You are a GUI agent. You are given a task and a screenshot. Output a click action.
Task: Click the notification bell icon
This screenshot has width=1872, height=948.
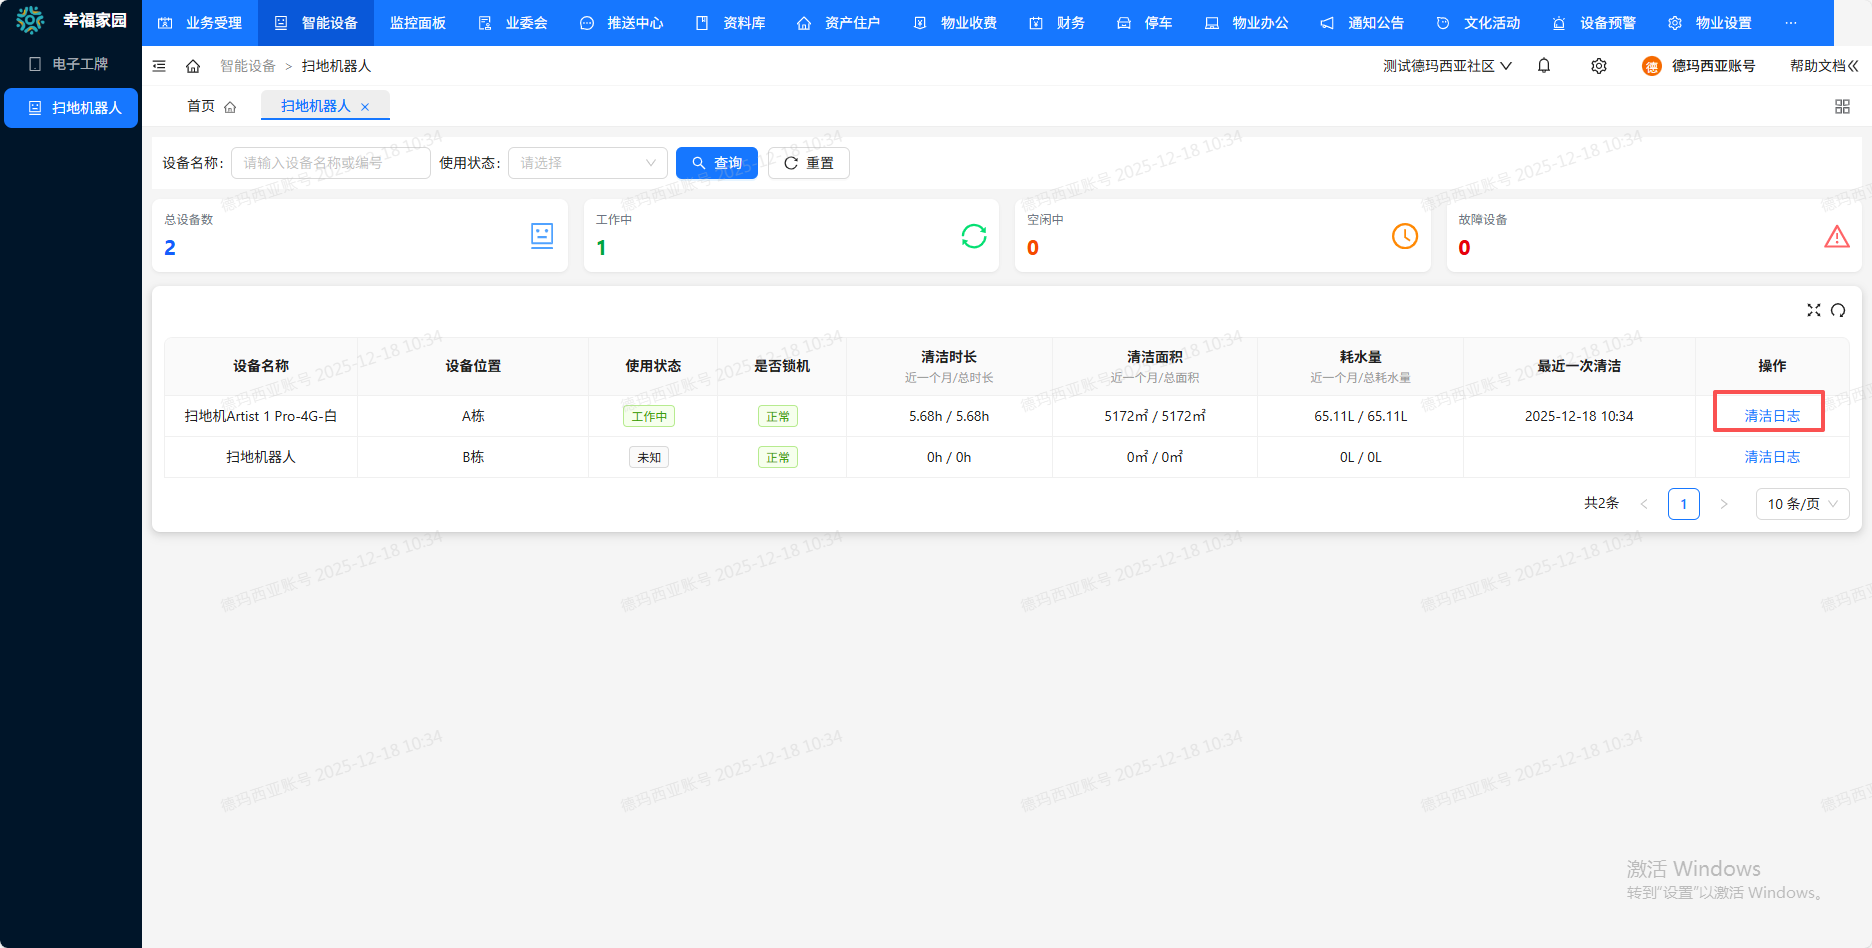point(1544,66)
